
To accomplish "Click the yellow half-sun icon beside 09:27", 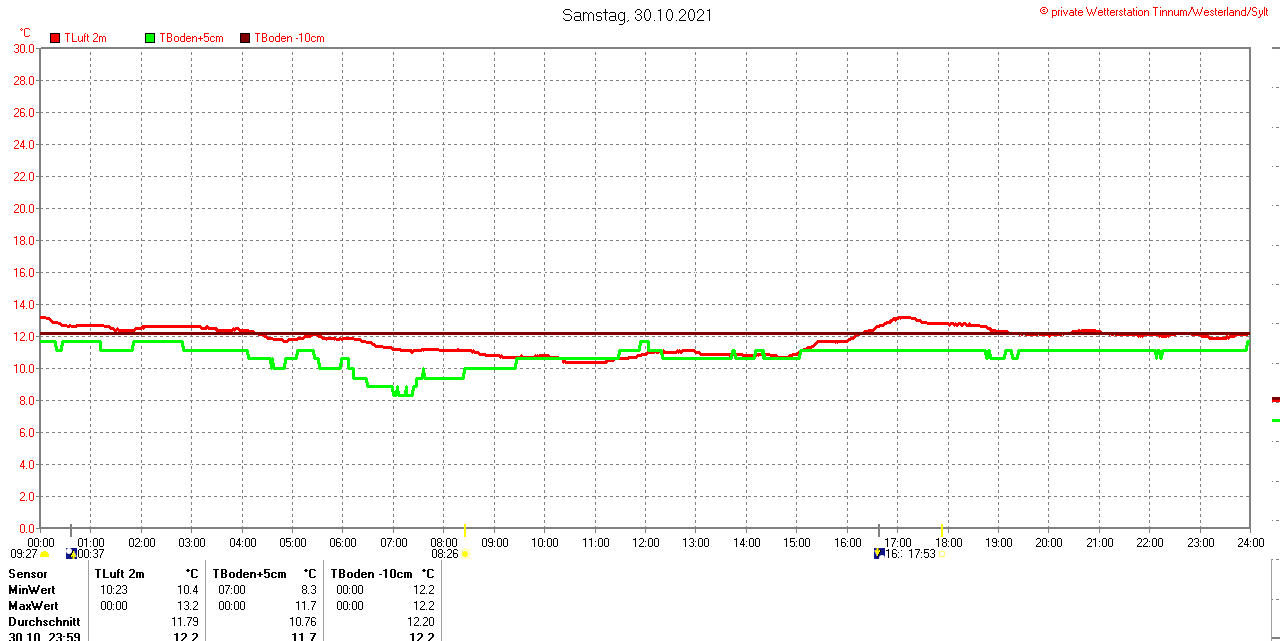I will click(x=45, y=553).
